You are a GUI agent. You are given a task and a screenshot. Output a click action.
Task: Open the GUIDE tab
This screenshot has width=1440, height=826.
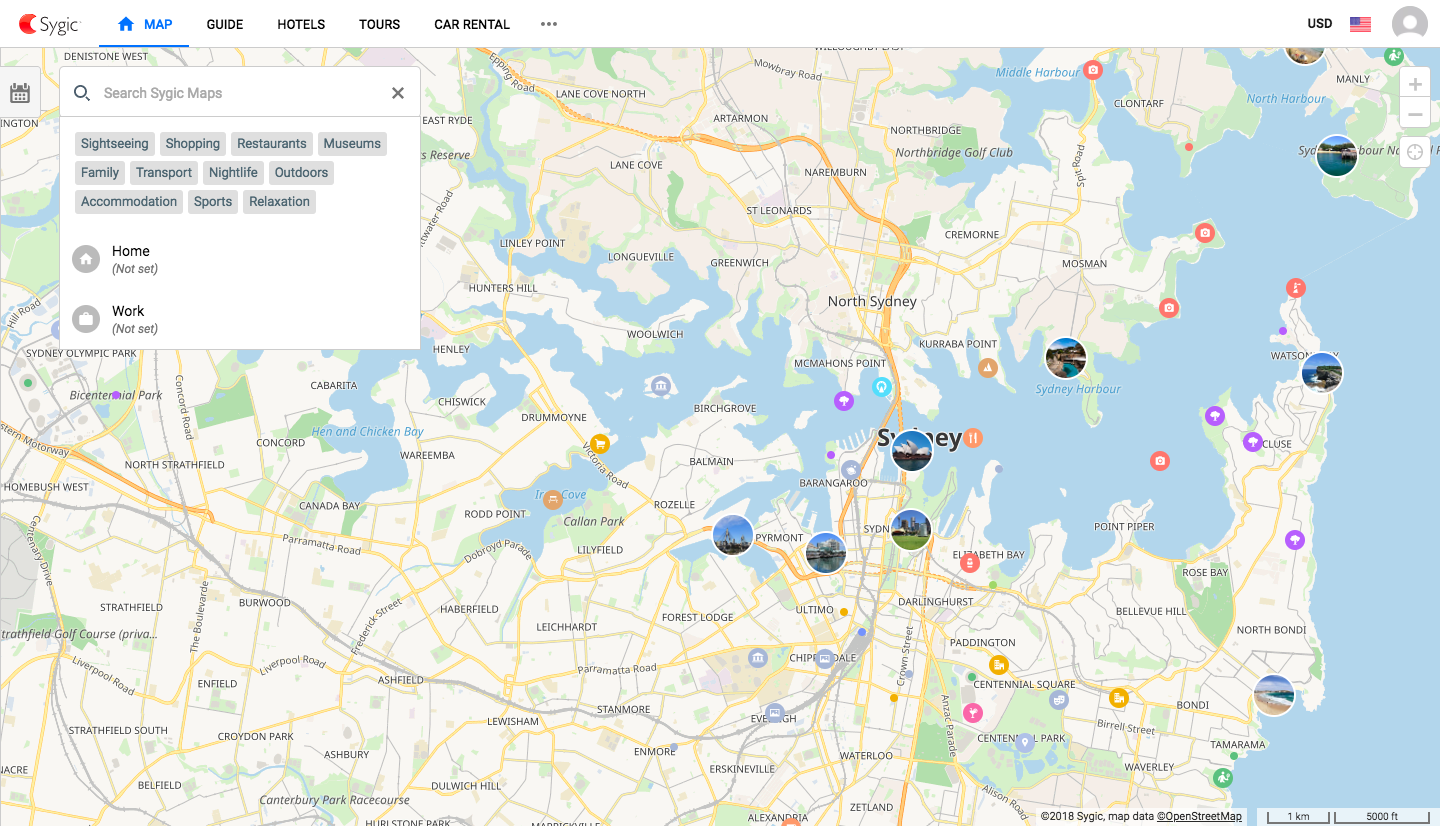pyautogui.click(x=225, y=24)
